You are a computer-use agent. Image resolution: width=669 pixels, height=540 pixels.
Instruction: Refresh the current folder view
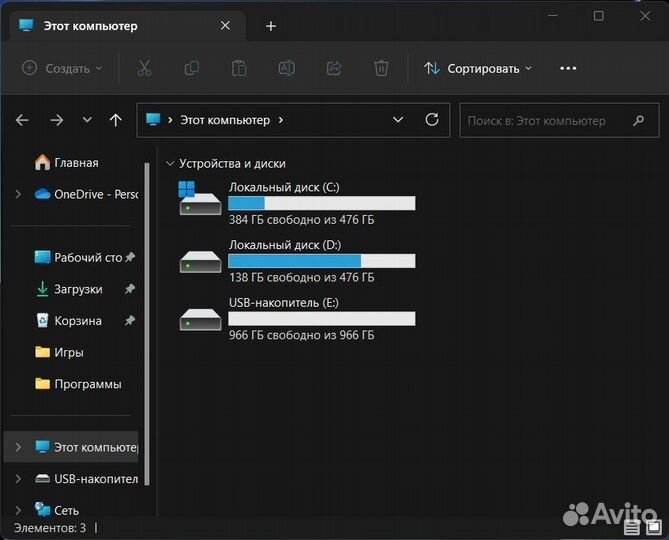coord(432,119)
